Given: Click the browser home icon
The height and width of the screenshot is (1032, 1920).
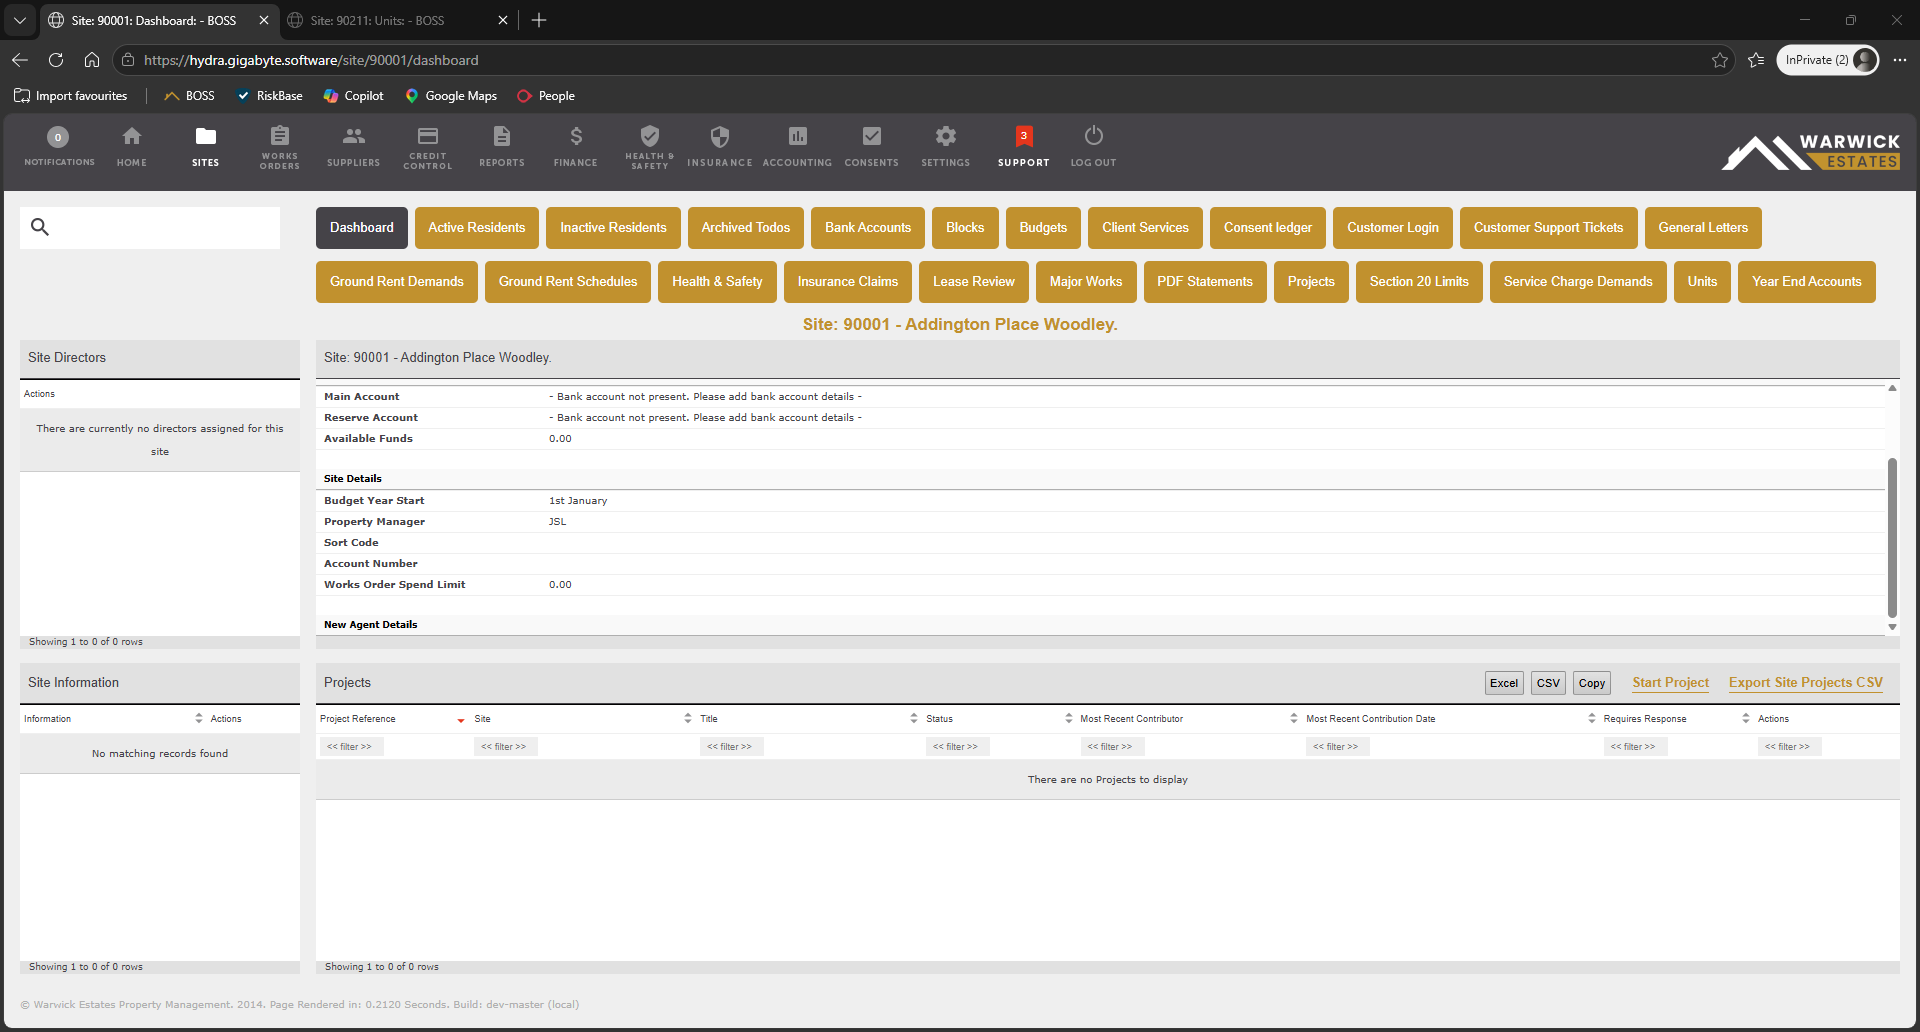Looking at the screenshot, I should 92,60.
